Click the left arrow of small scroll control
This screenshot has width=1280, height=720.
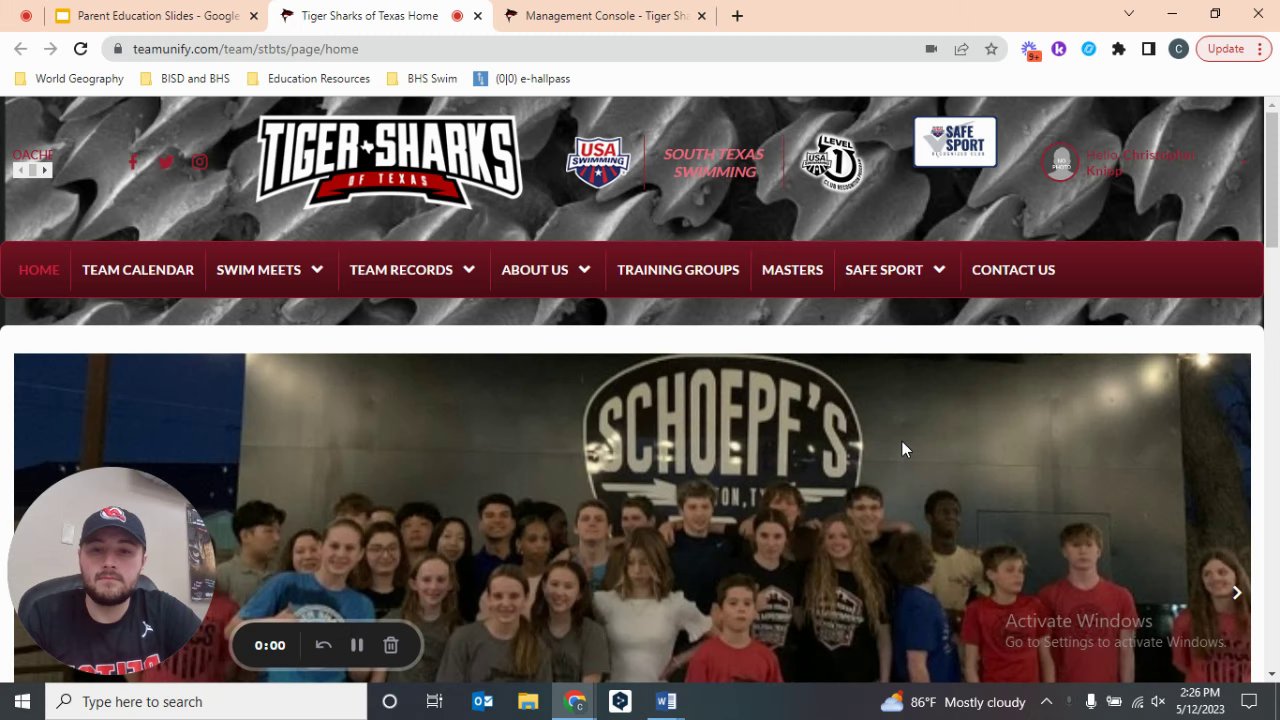pyautogui.click(x=19, y=171)
